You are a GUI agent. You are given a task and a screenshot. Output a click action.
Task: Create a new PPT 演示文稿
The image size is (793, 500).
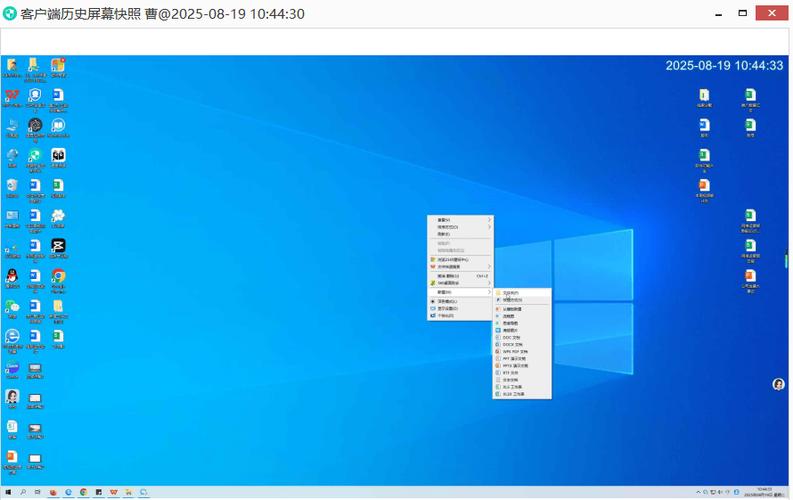click(x=522, y=358)
